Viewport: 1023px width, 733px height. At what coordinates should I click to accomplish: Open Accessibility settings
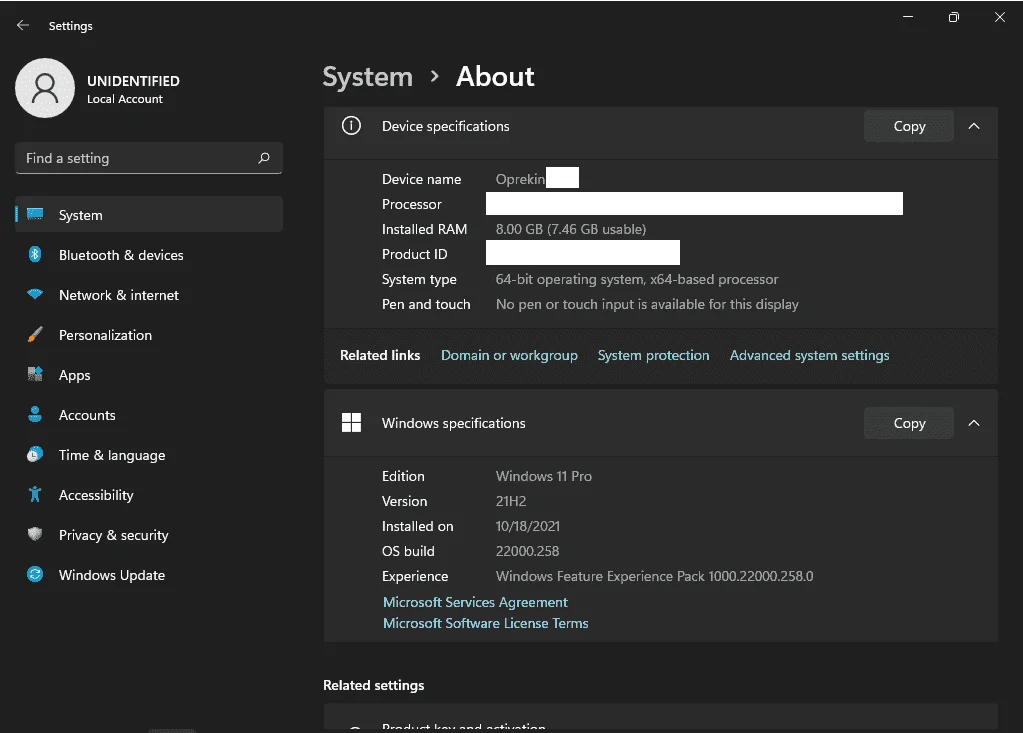click(x=149, y=495)
